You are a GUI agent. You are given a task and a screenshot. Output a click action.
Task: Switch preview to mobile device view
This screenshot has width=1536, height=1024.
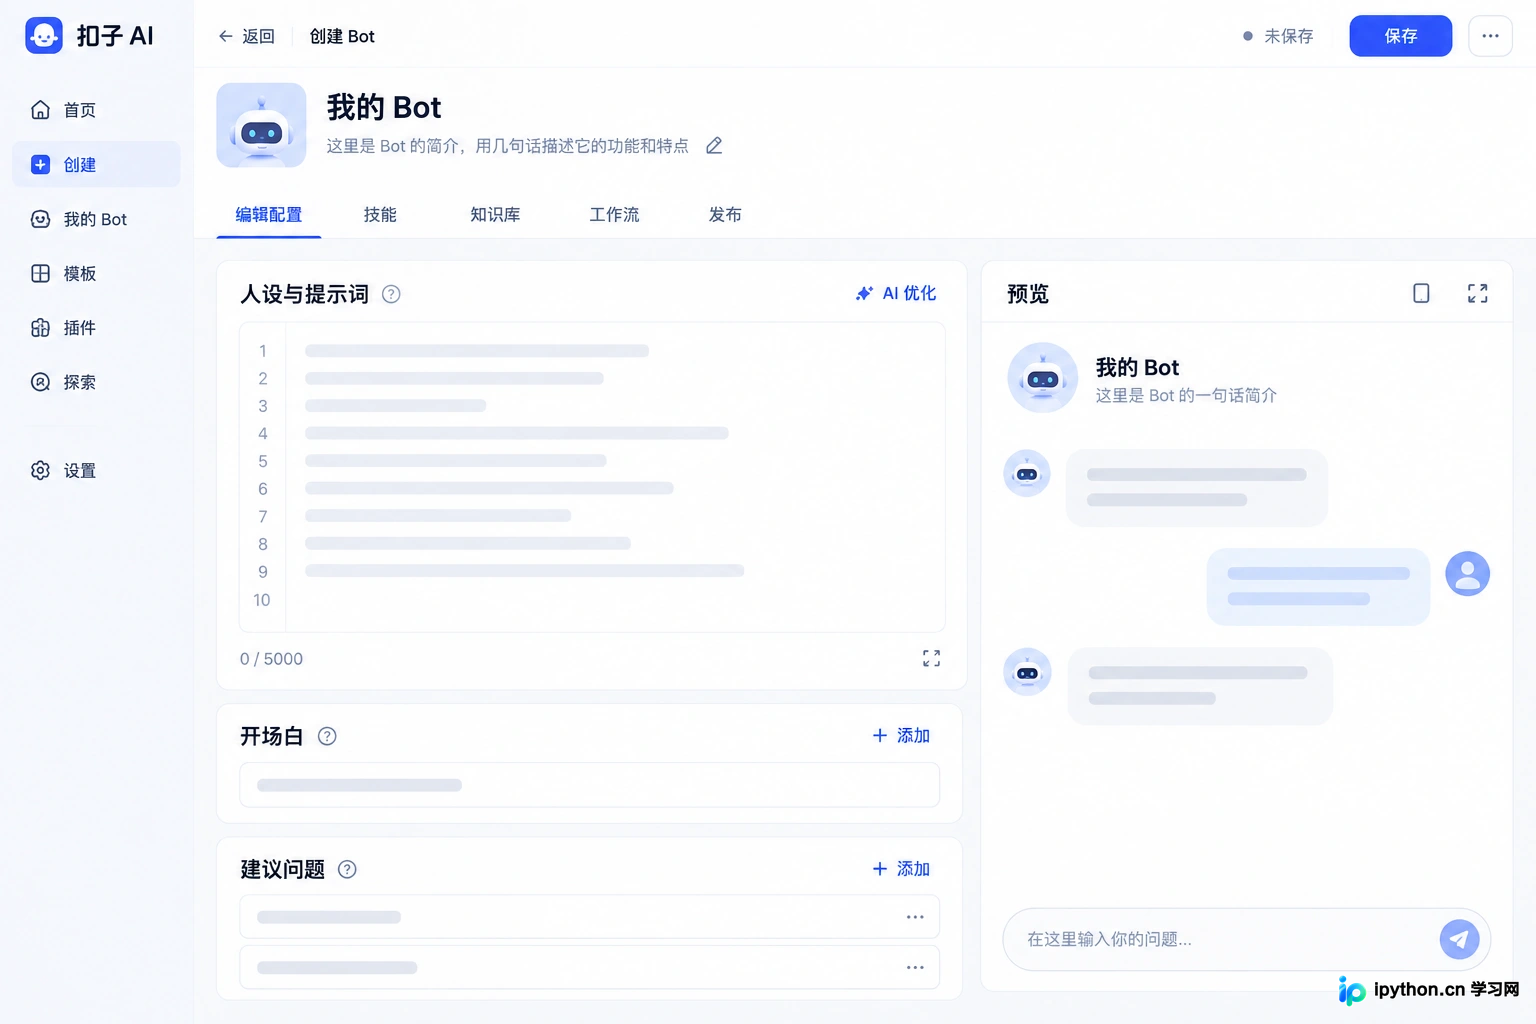tap(1421, 293)
